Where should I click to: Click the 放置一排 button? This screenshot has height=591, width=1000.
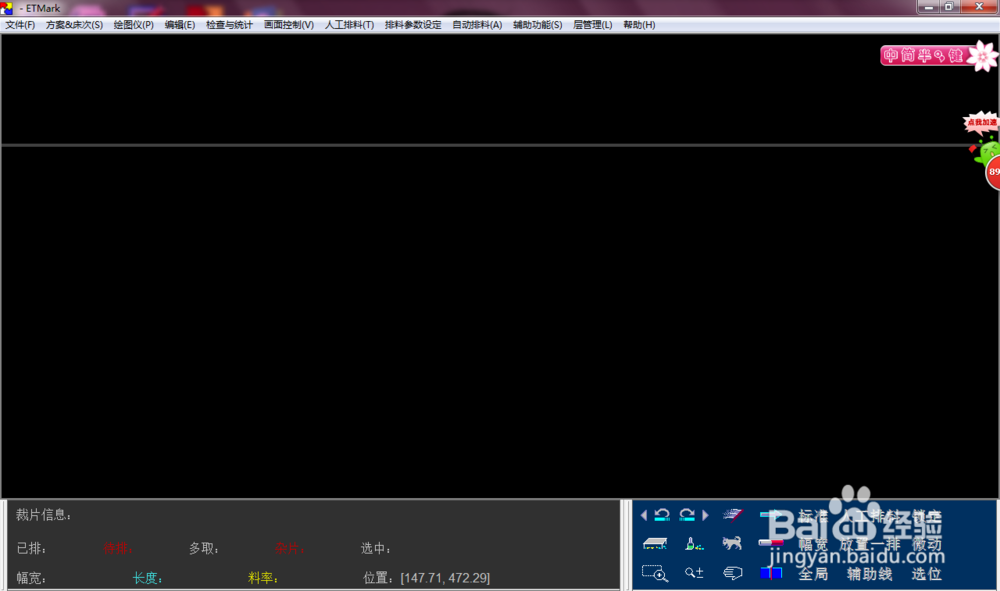click(x=870, y=544)
